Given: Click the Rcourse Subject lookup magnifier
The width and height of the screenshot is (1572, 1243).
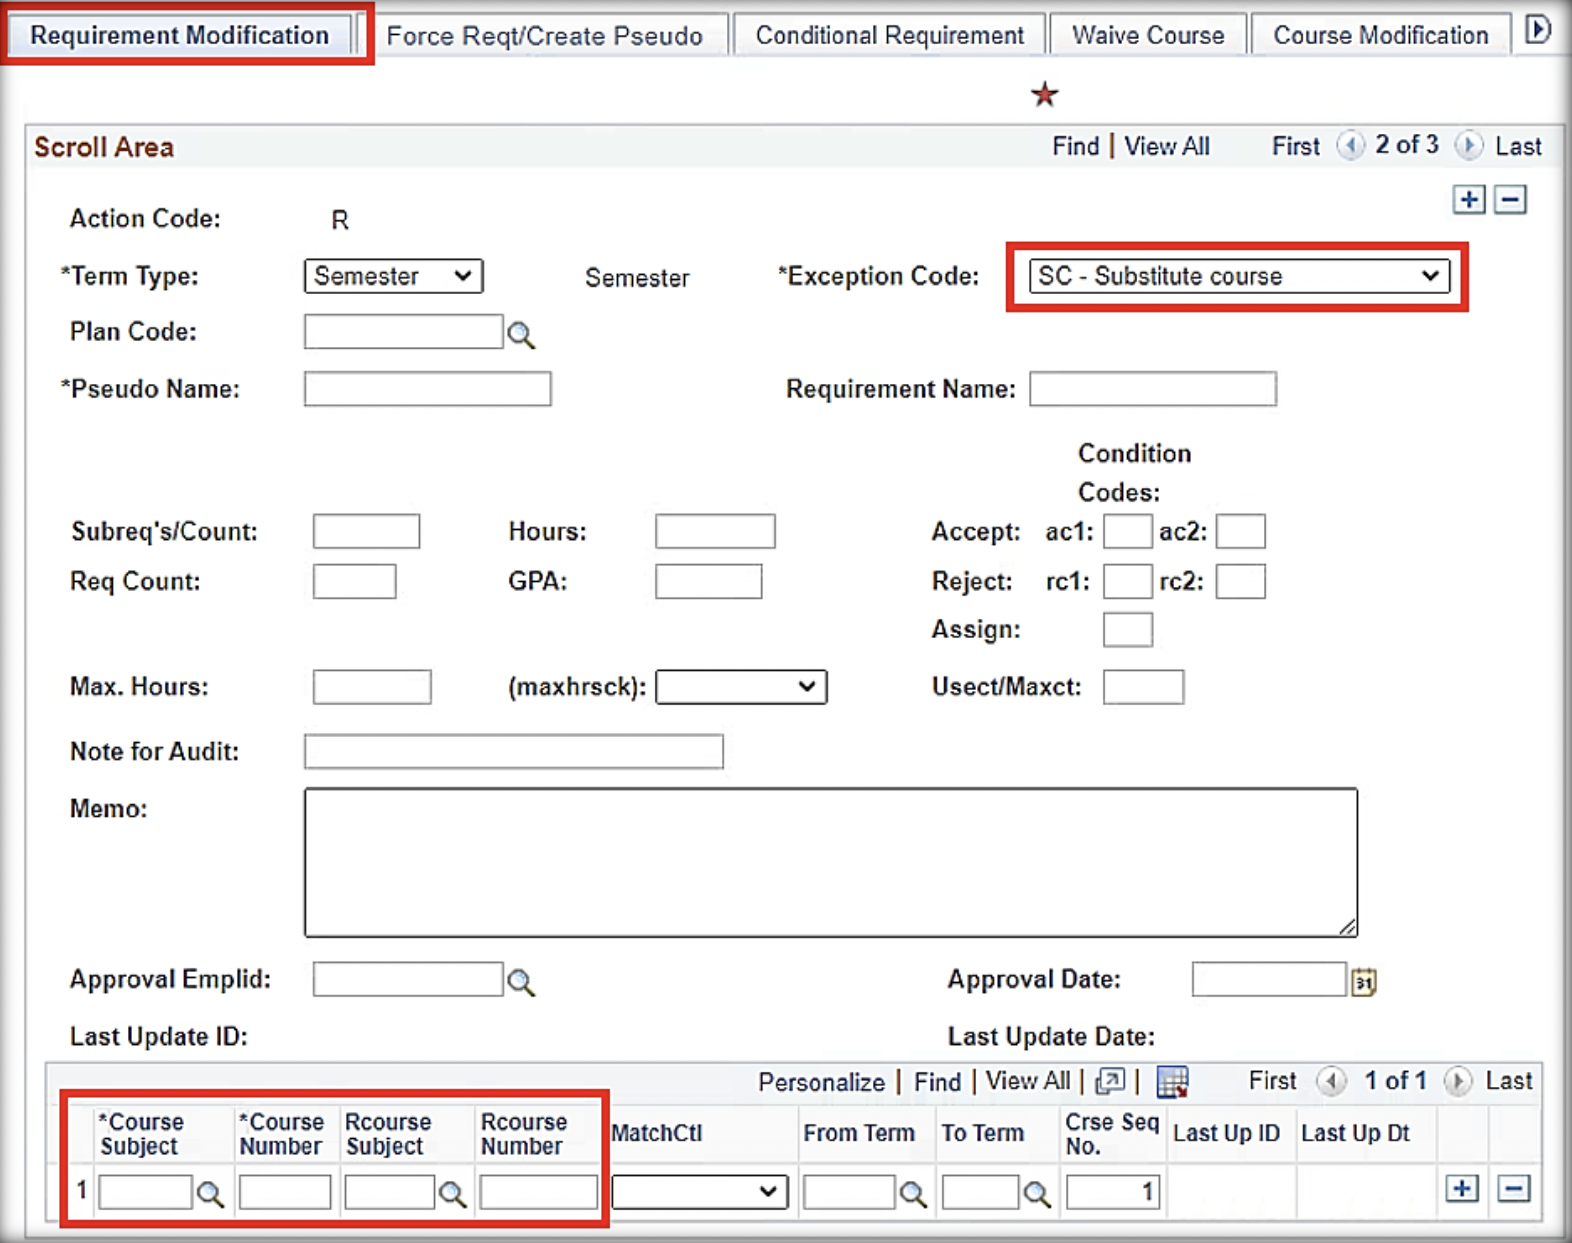Looking at the screenshot, I should tap(453, 1193).
